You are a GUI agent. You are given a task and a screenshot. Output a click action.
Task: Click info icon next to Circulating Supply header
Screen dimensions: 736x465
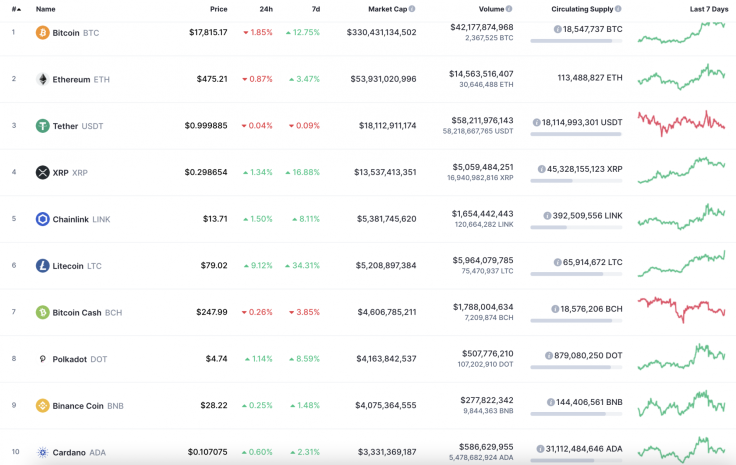pos(618,9)
